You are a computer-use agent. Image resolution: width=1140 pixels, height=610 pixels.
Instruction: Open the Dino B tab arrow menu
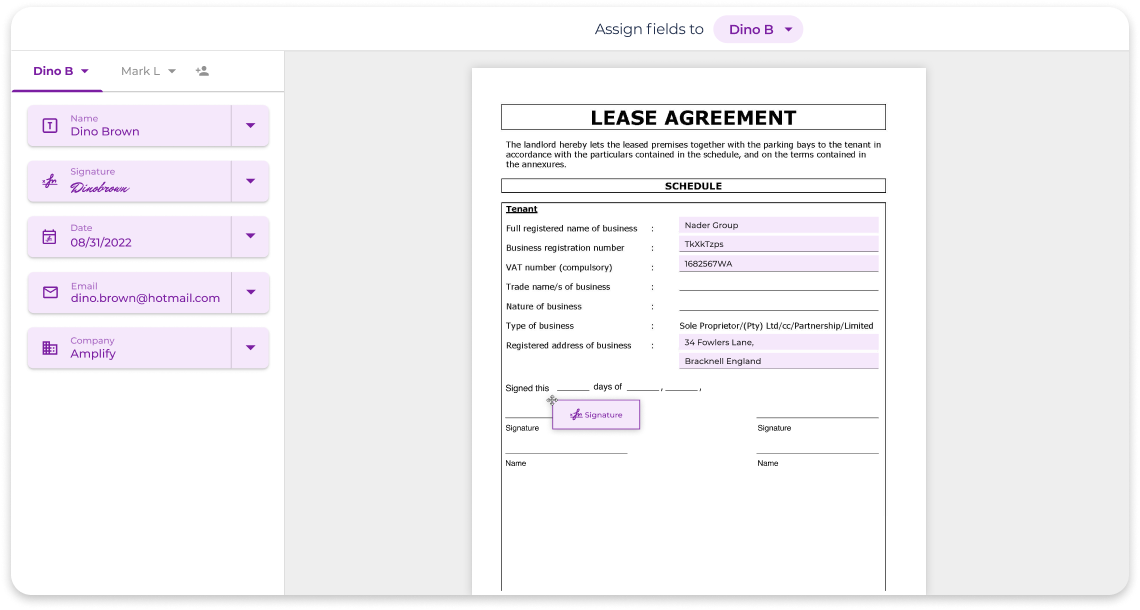point(84,71)
